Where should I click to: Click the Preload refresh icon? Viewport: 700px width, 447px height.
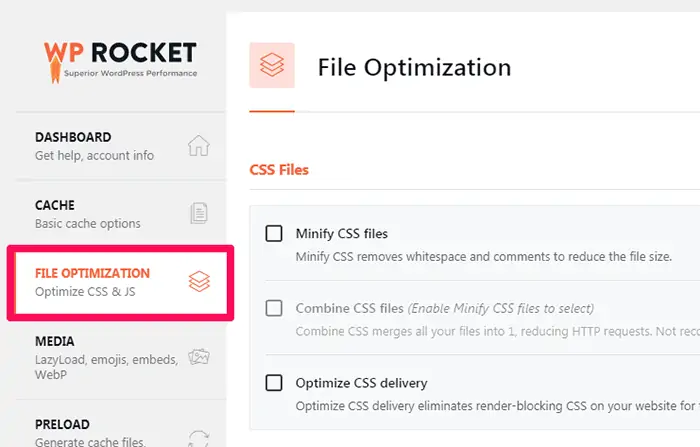point(199,434)
